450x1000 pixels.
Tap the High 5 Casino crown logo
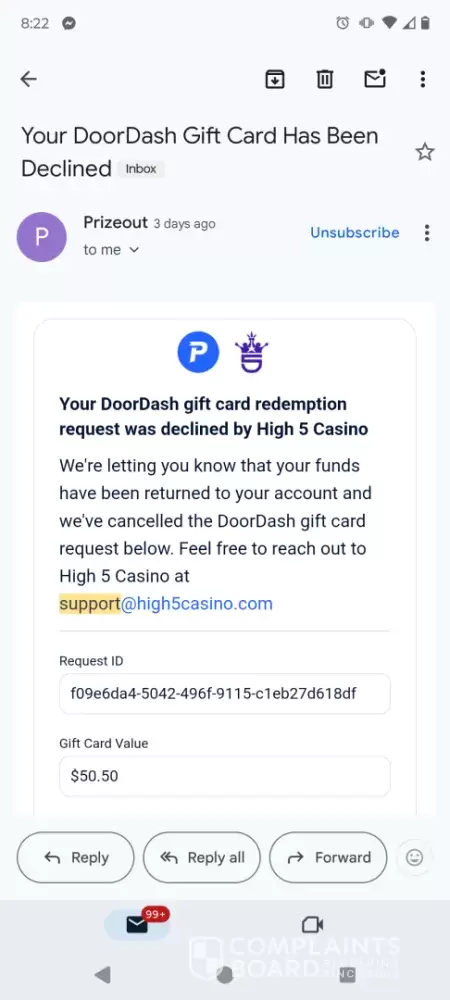251,352
